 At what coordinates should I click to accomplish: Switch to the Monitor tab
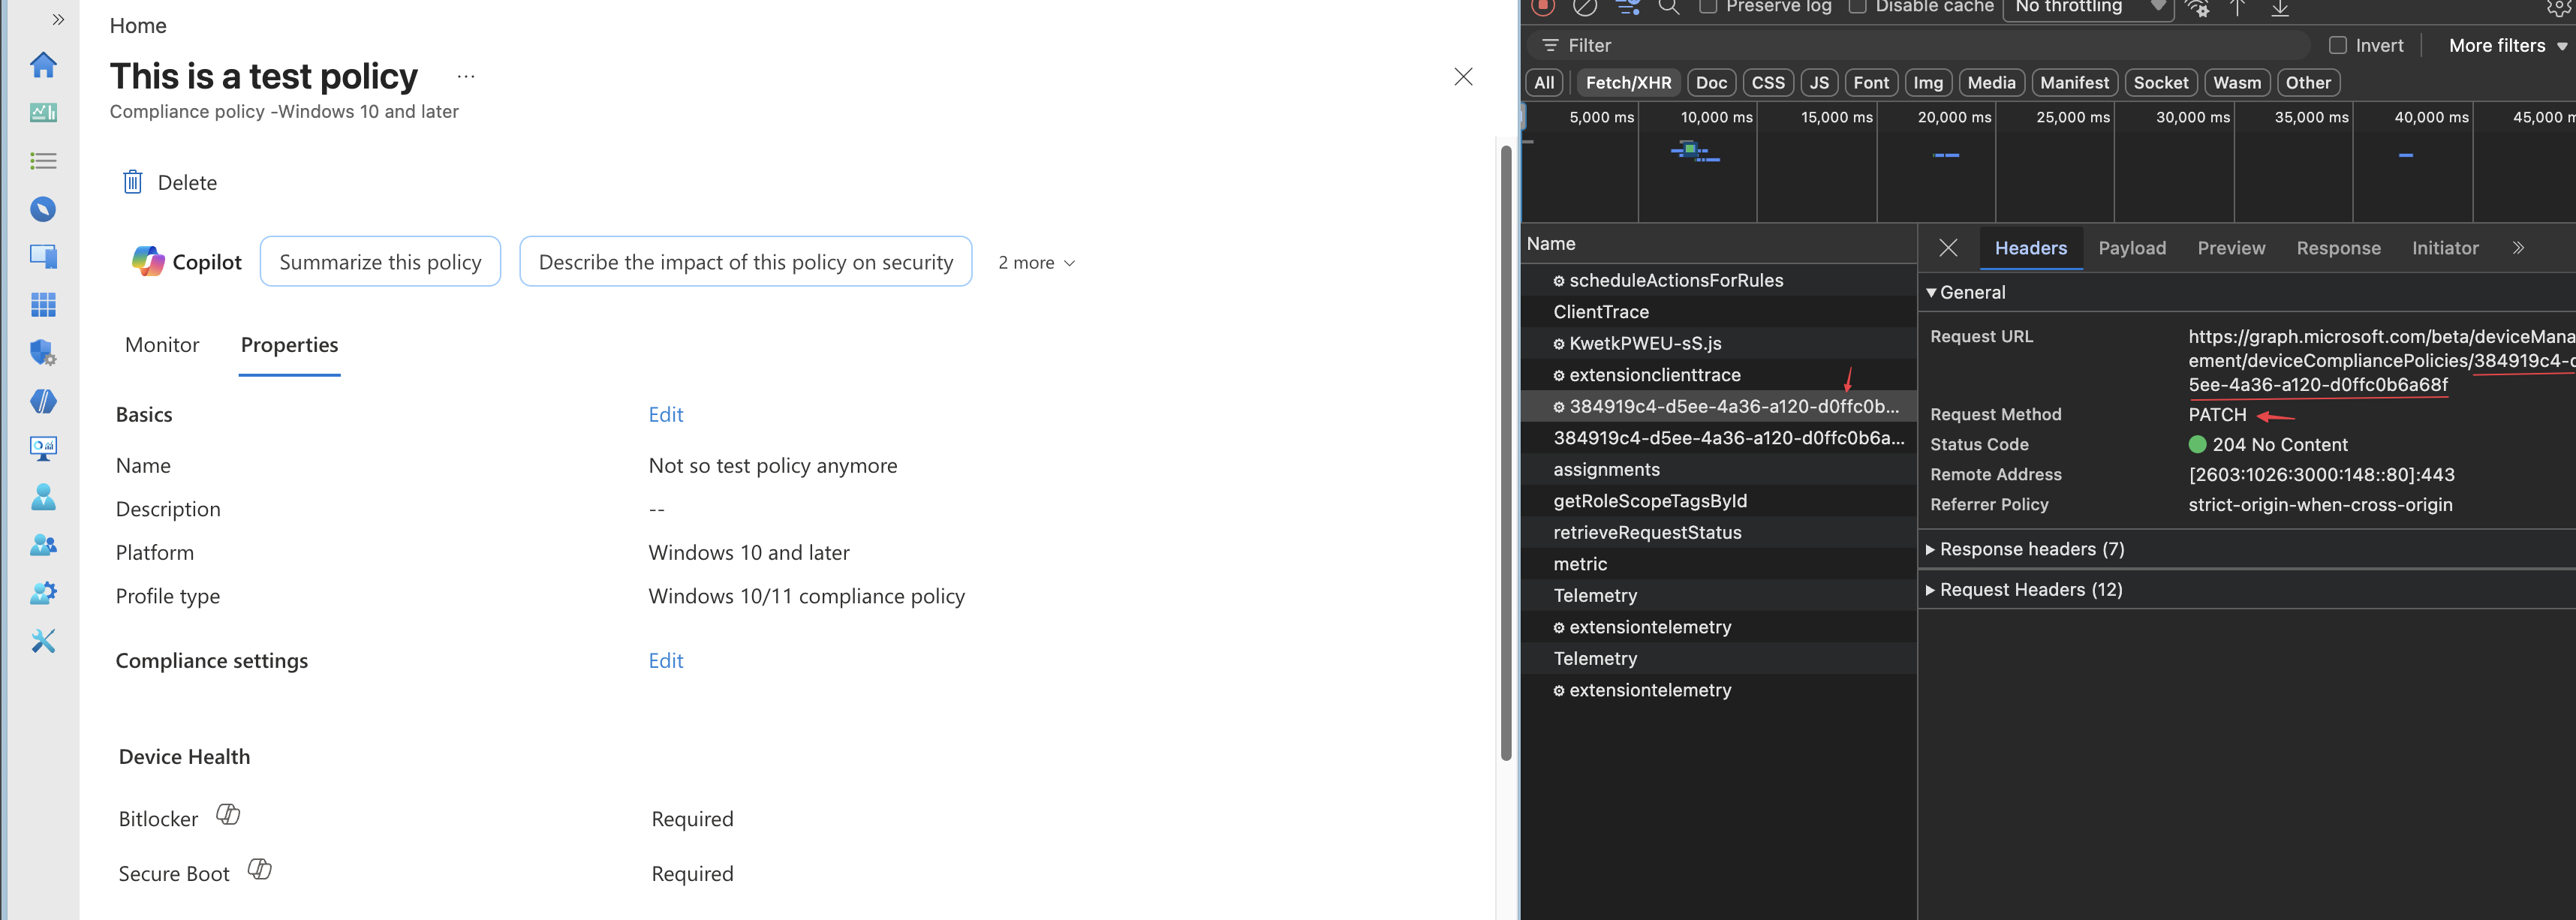tap(162, 345)
